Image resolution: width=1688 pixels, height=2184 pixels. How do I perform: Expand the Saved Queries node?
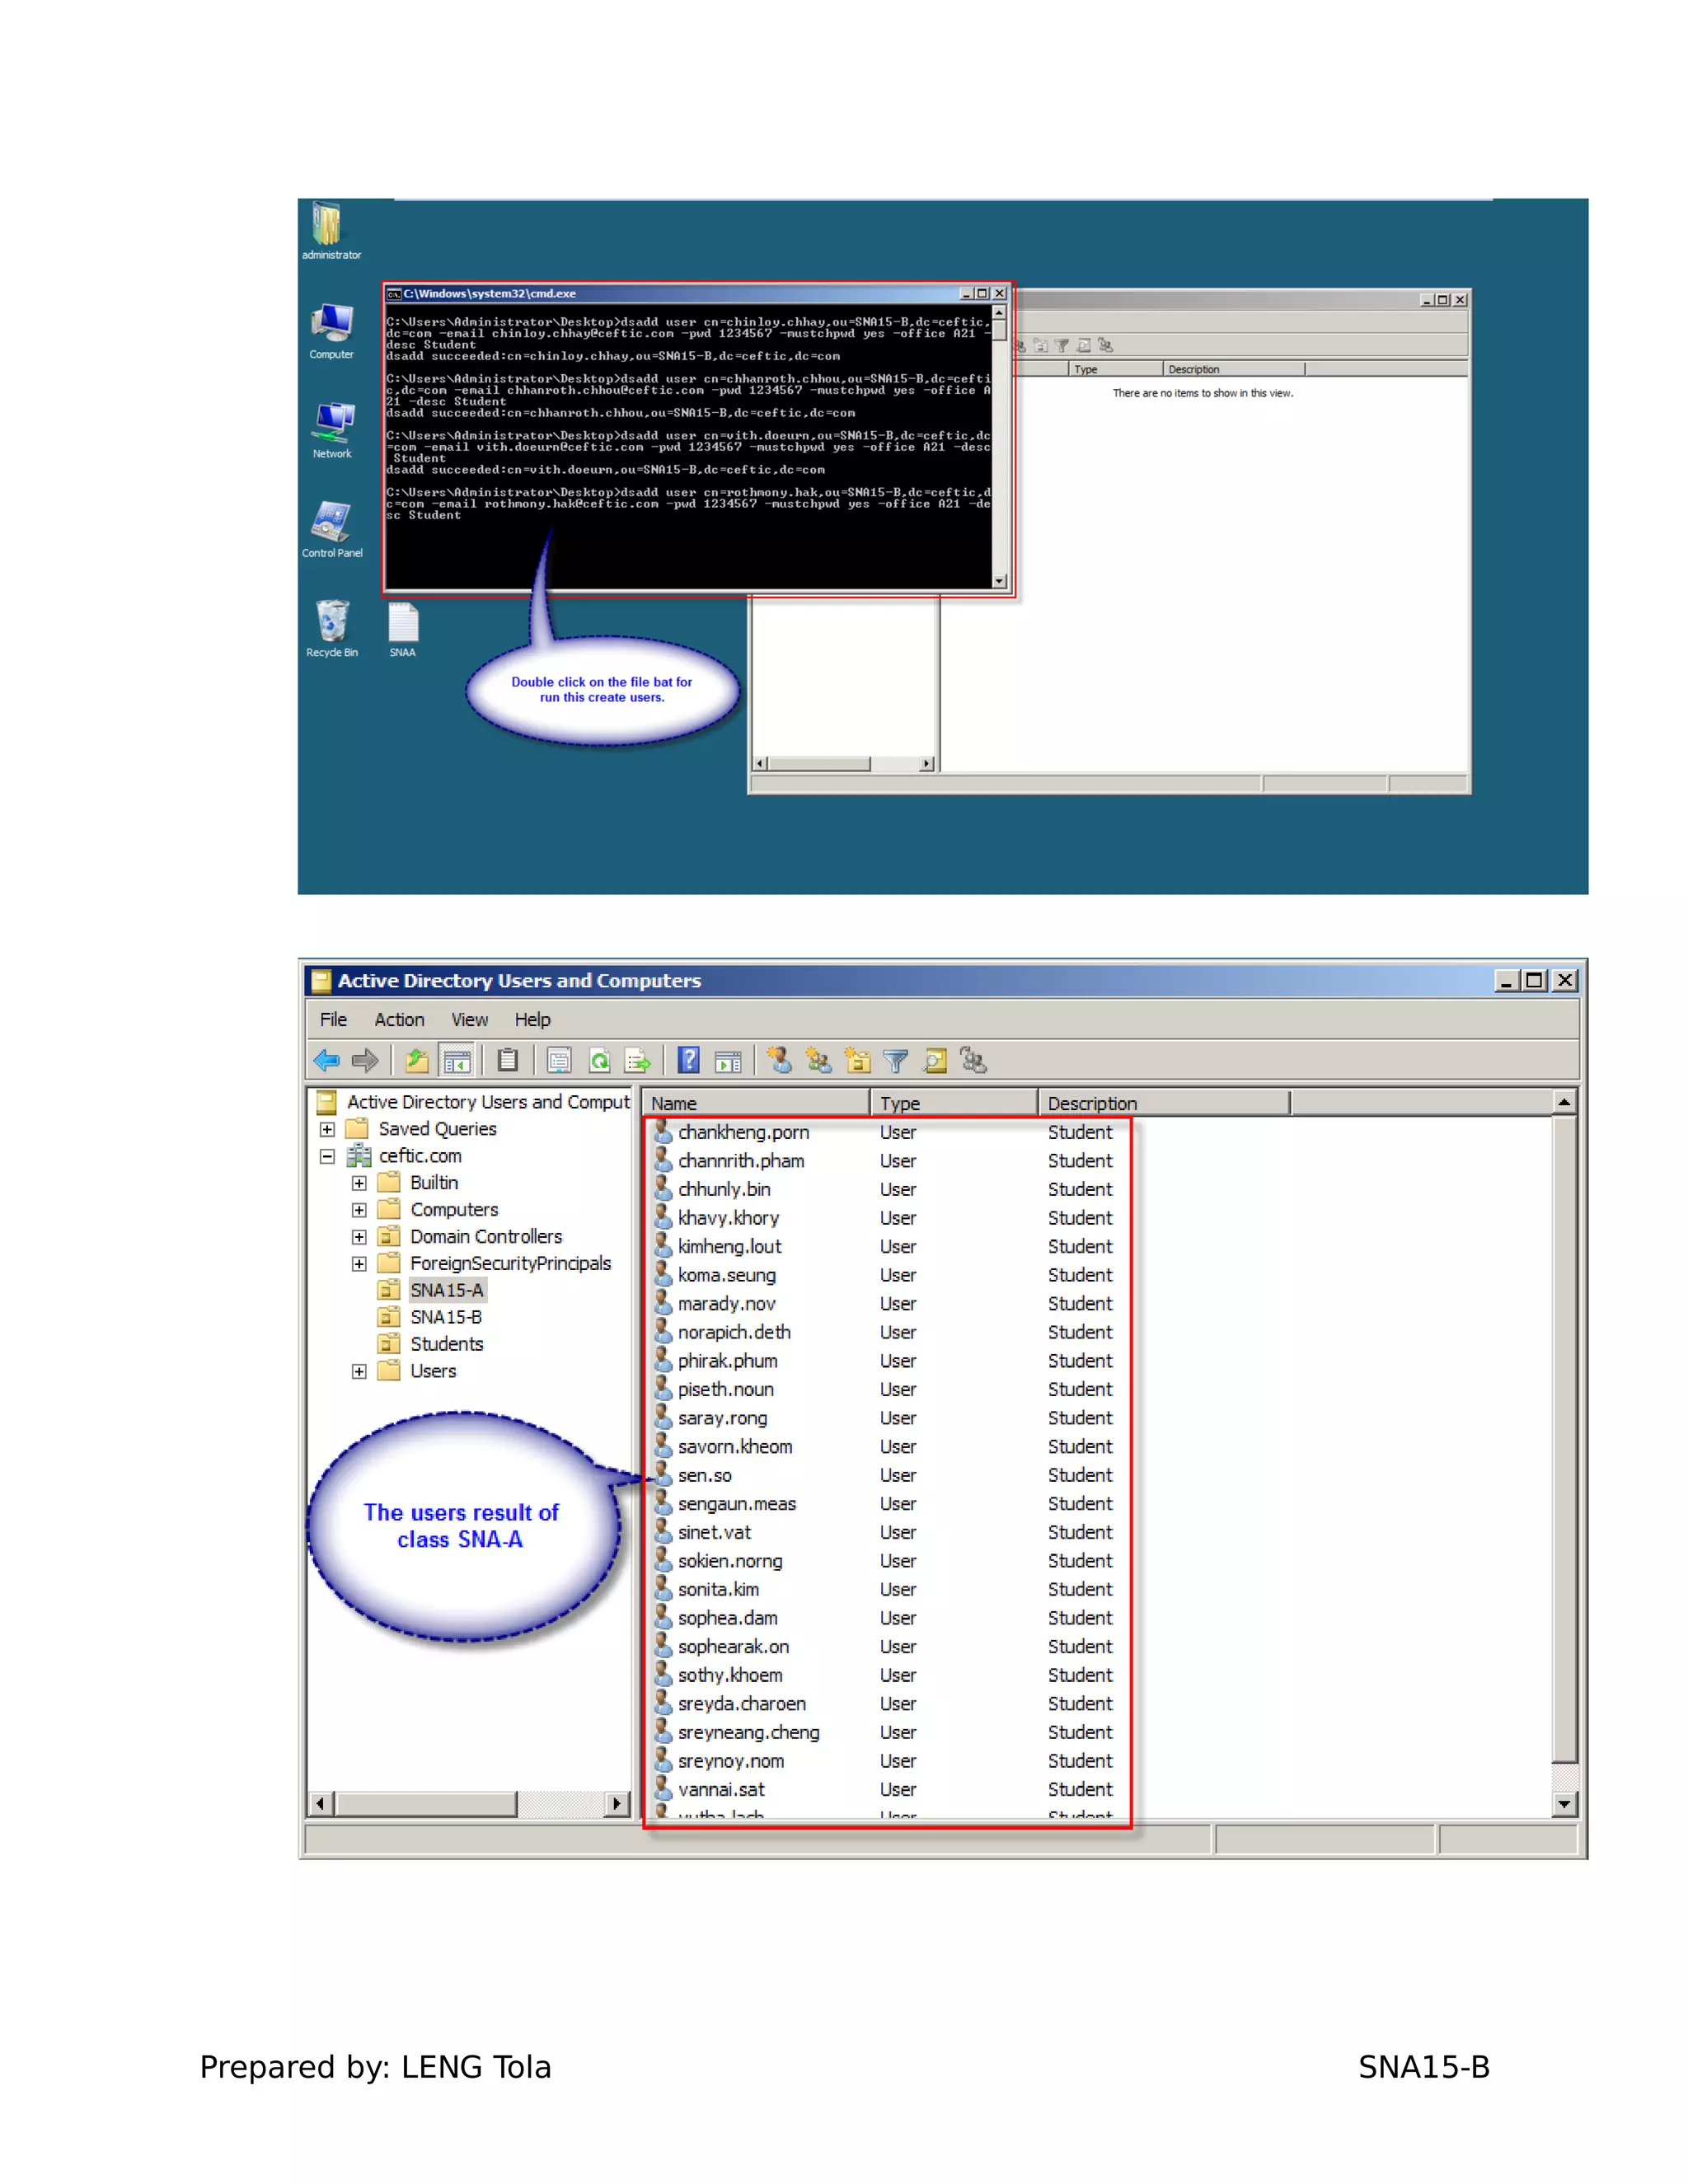tap(327, 1129)
